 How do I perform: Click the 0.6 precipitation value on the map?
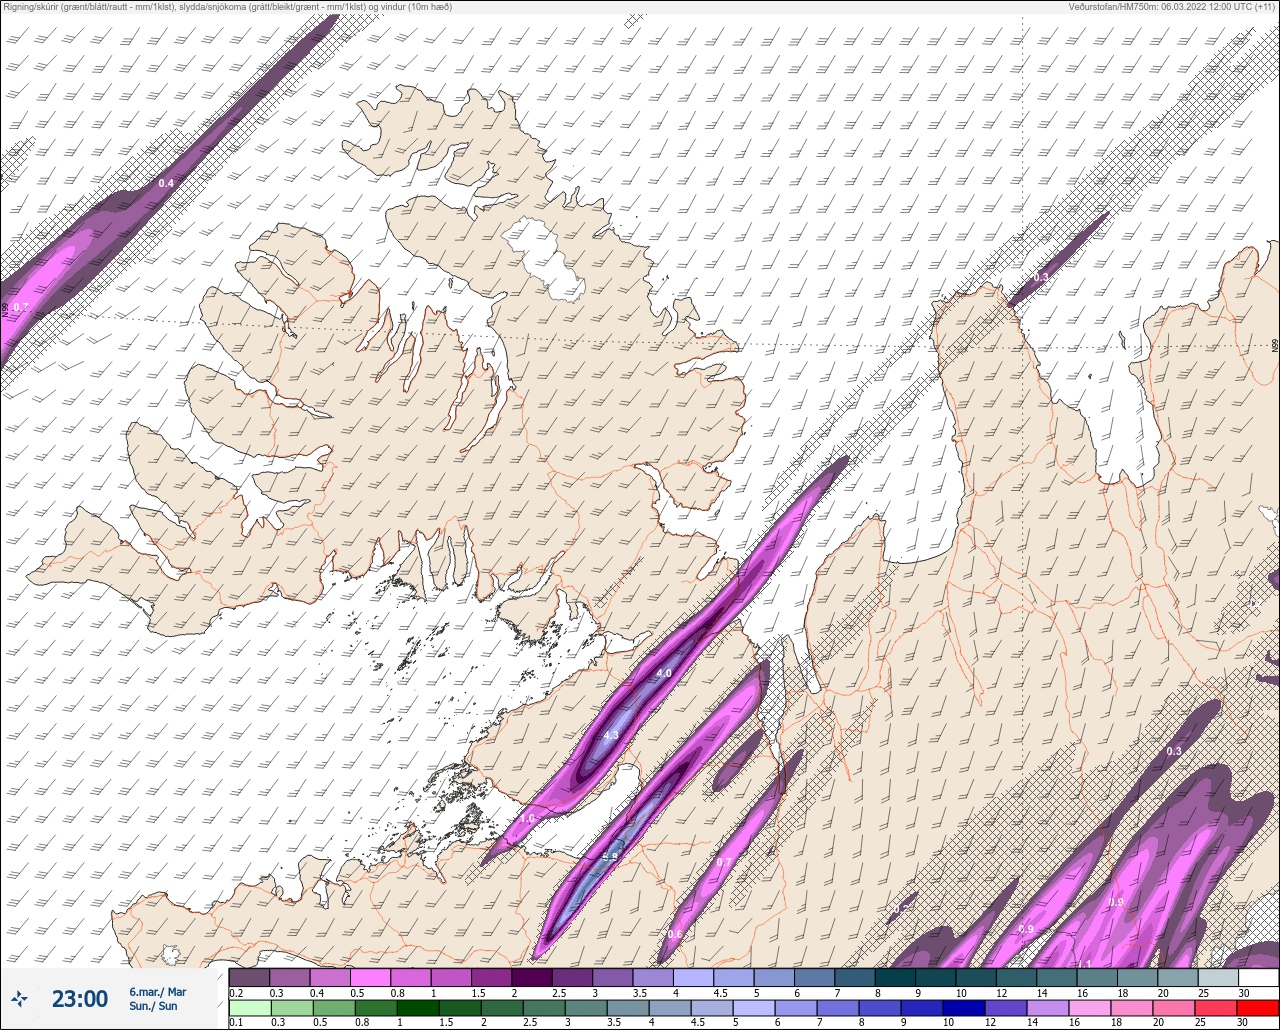(x=675, y=934)
